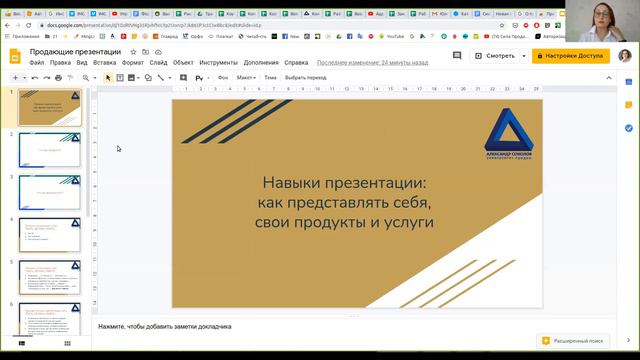Bookmark this page with star icon
Screen dimensions: 640x360
[502, 25]
